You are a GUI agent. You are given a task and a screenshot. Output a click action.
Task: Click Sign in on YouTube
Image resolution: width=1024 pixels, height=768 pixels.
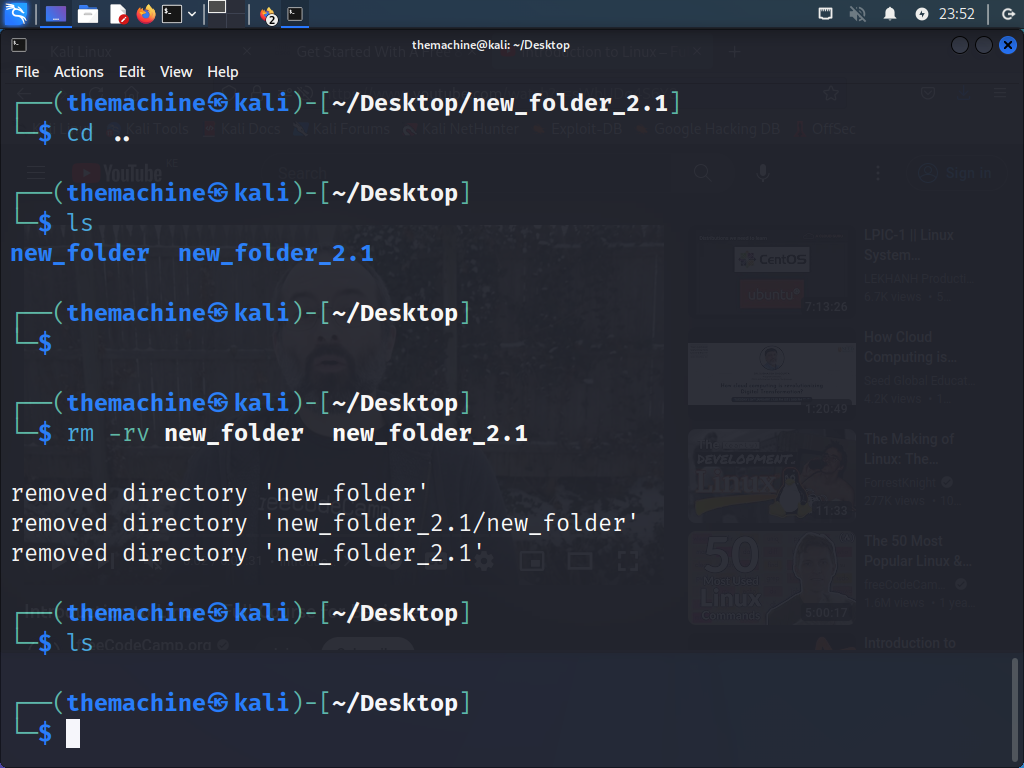(x=953, y=172)
